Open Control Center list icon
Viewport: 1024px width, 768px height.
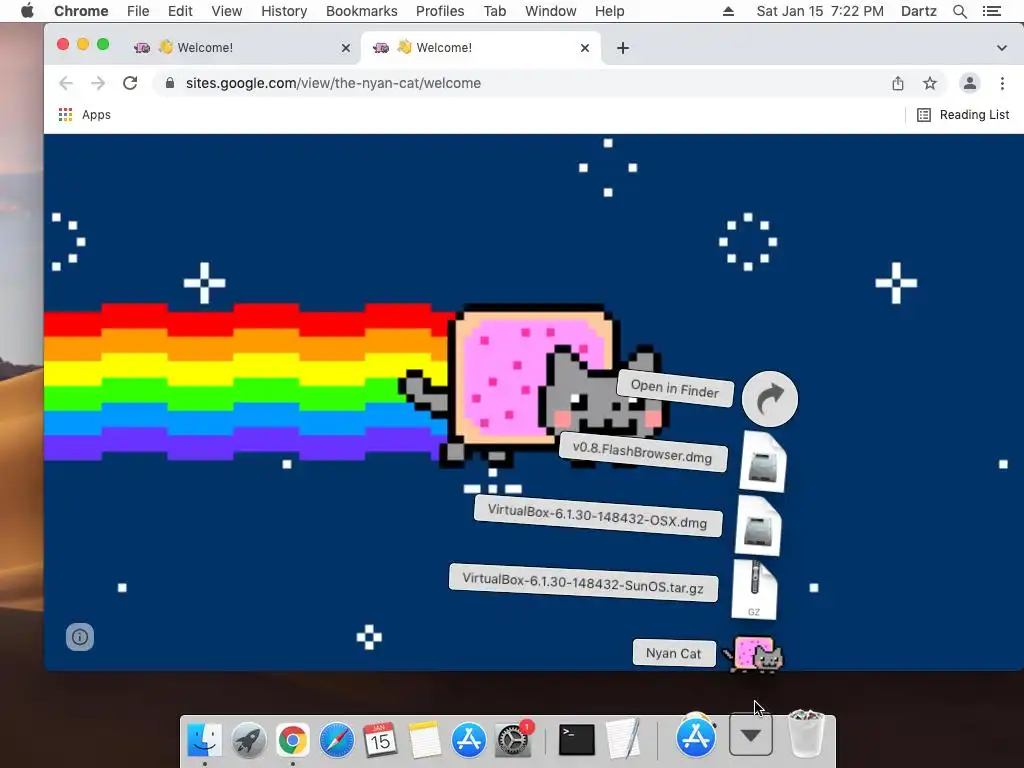pos(991,11)
